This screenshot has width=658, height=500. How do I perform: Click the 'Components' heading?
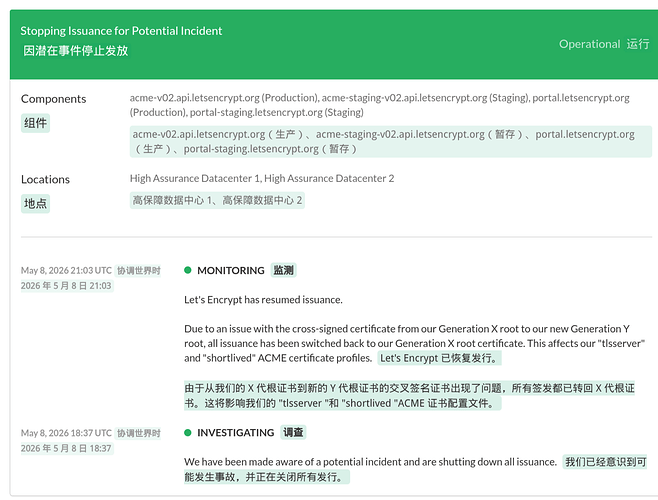point(54,99)
